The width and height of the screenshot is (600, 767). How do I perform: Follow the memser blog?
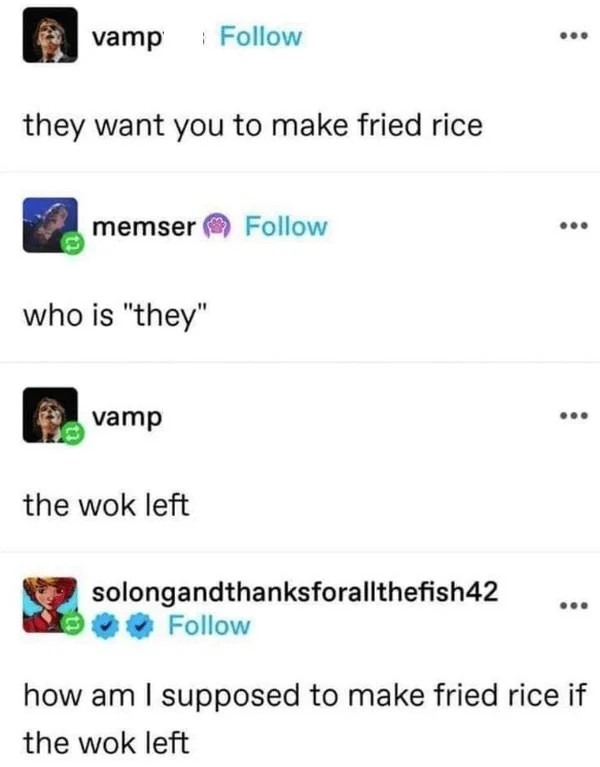(x=286, y=226)
